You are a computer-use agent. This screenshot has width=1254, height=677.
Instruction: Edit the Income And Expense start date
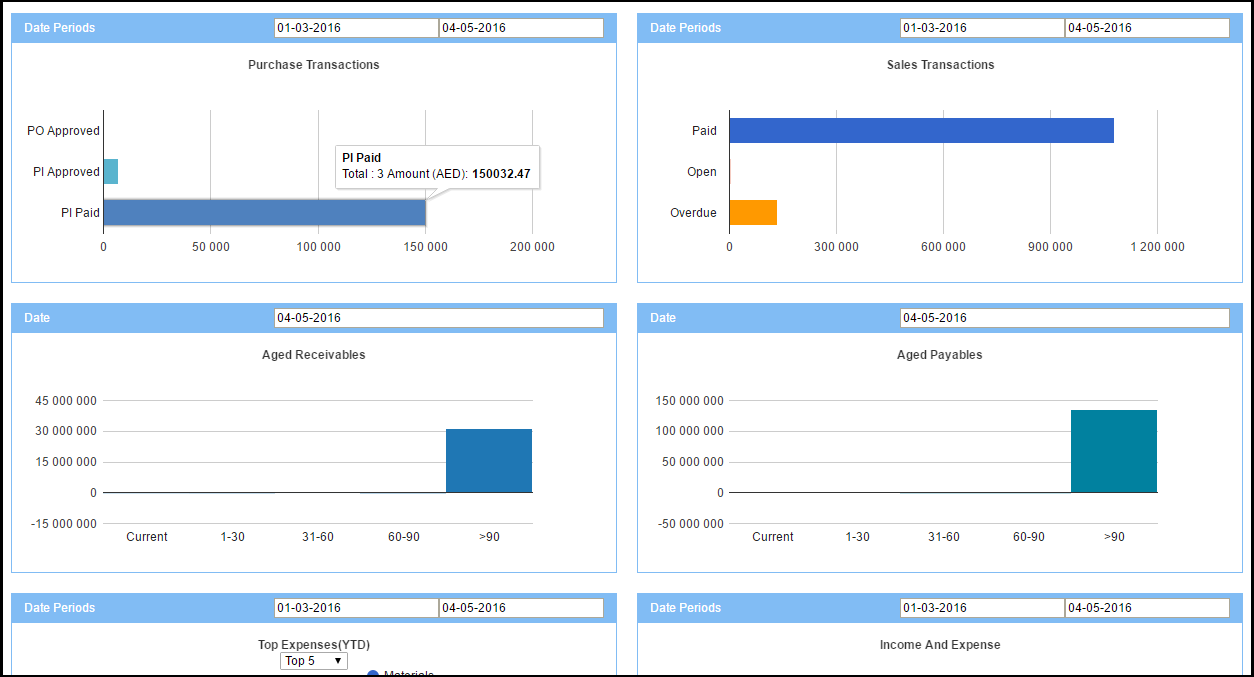pyautogui.click(x=982, y=608)
